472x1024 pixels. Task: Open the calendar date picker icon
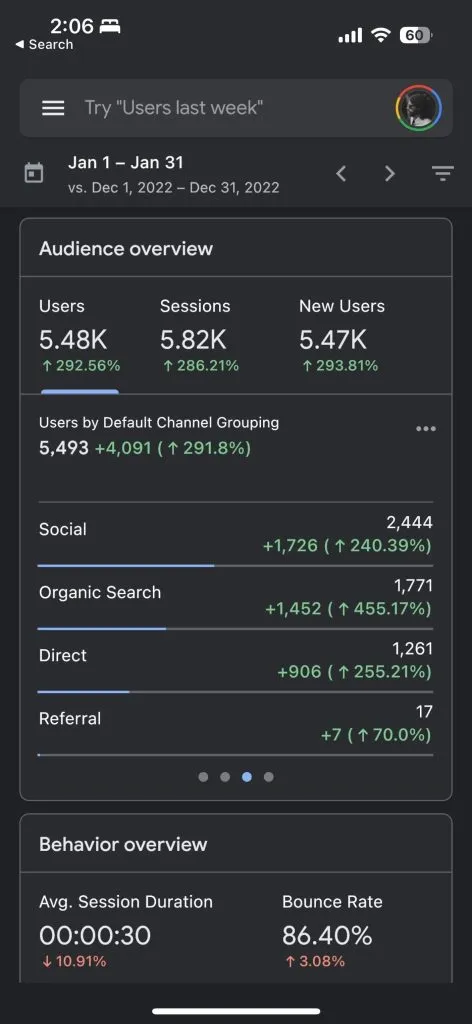click(33, 174)
